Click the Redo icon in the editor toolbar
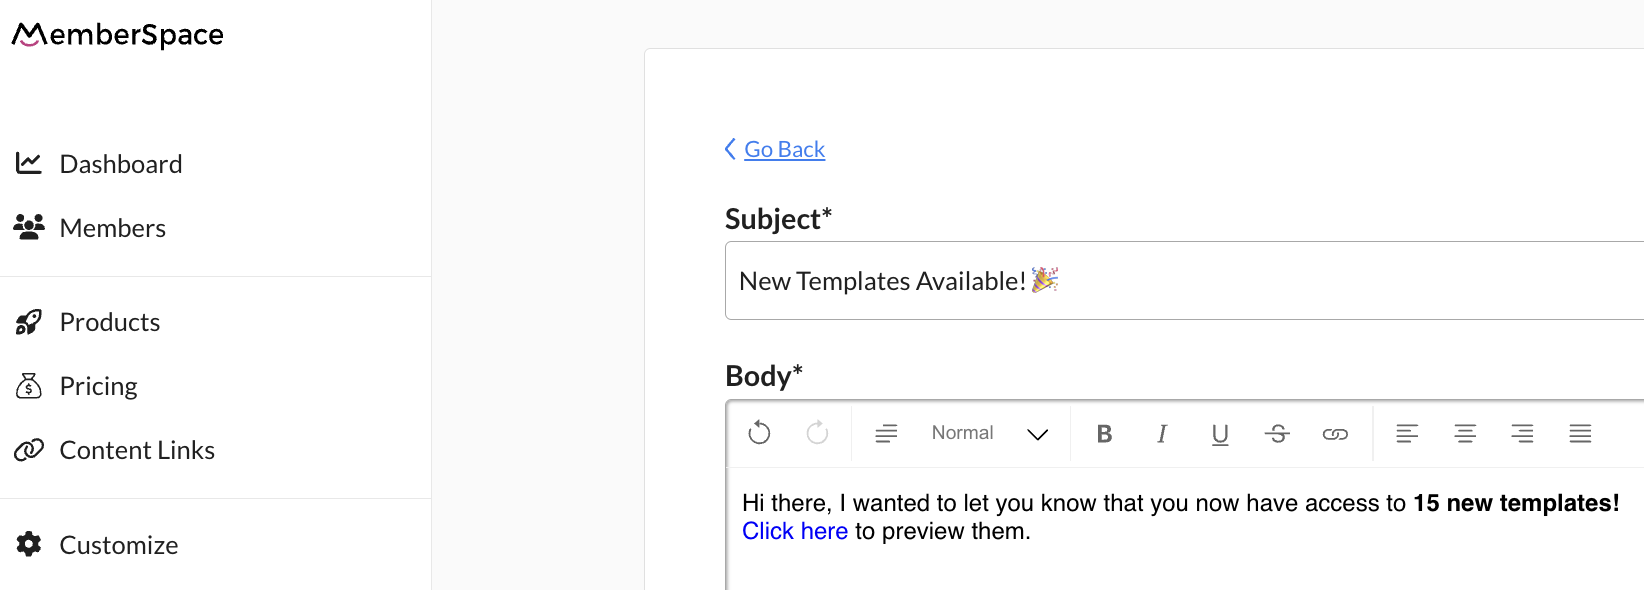This screenshot has width=1644, height=590. 817,433
